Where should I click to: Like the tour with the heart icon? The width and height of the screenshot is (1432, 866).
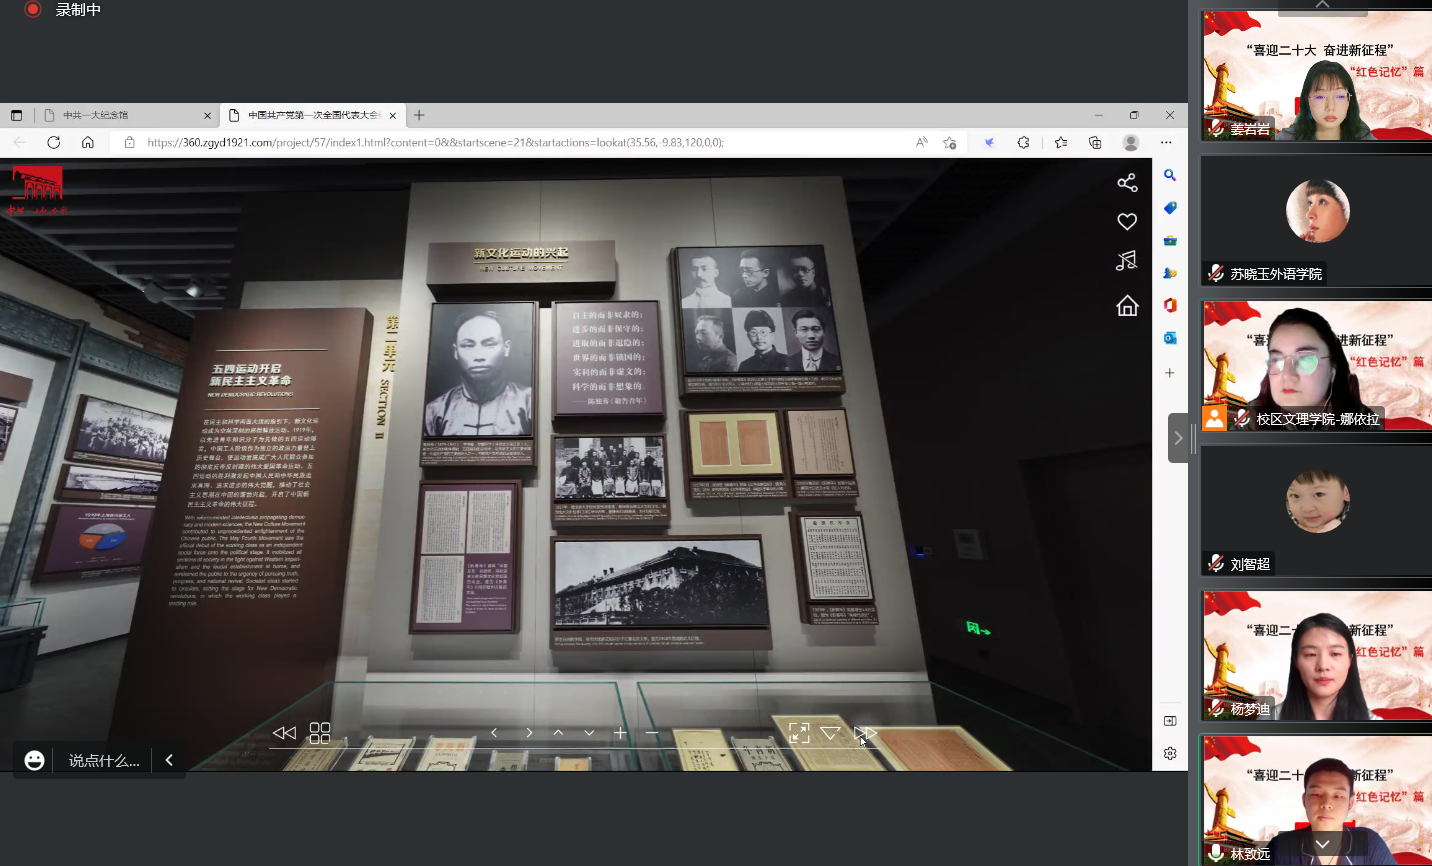1127,221
